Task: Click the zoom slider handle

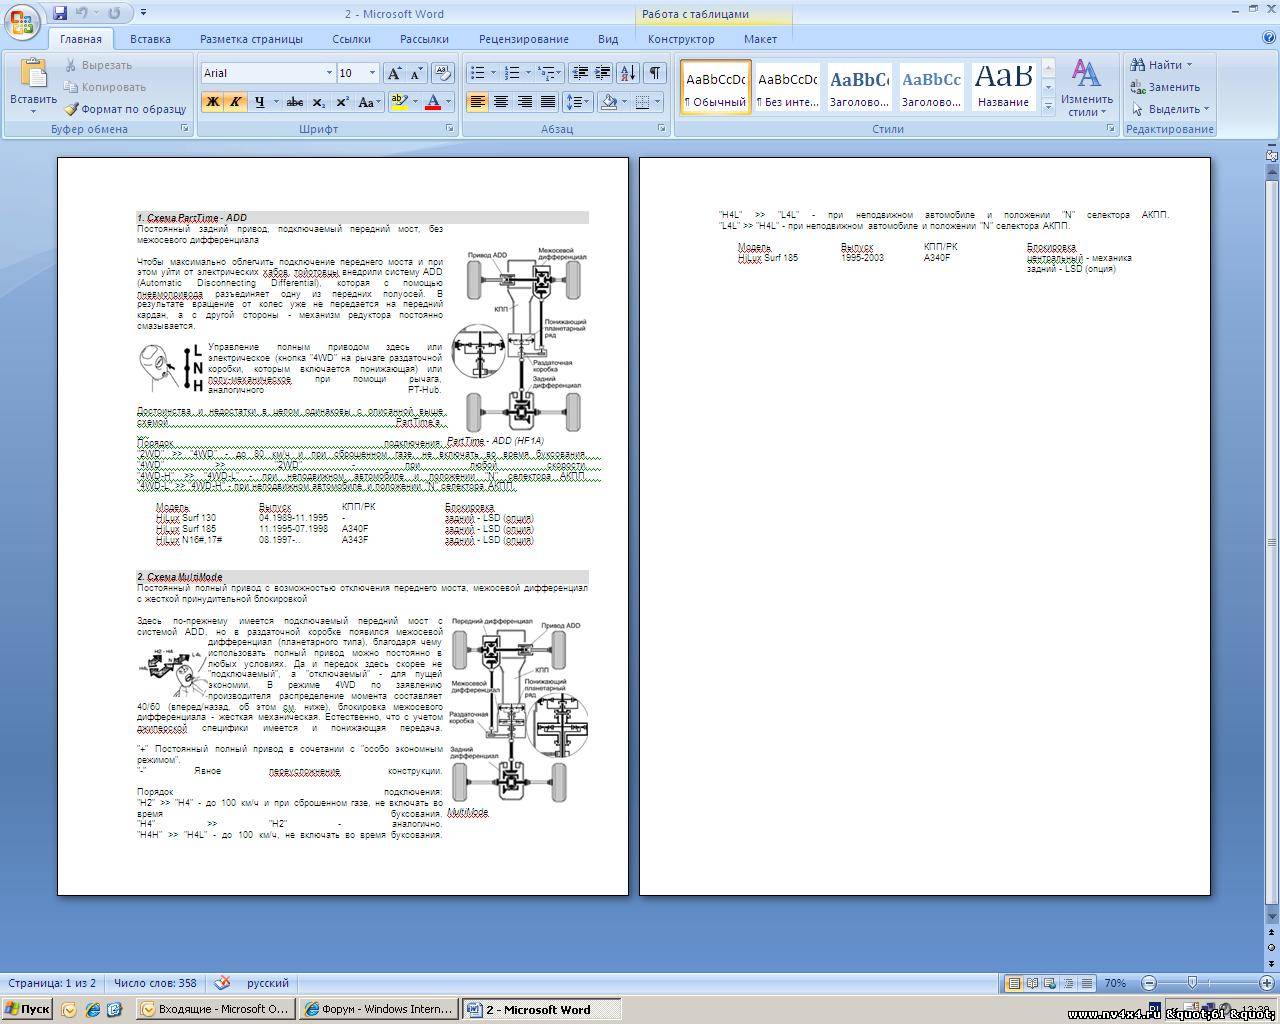Action: click(x=1191, y=983)
